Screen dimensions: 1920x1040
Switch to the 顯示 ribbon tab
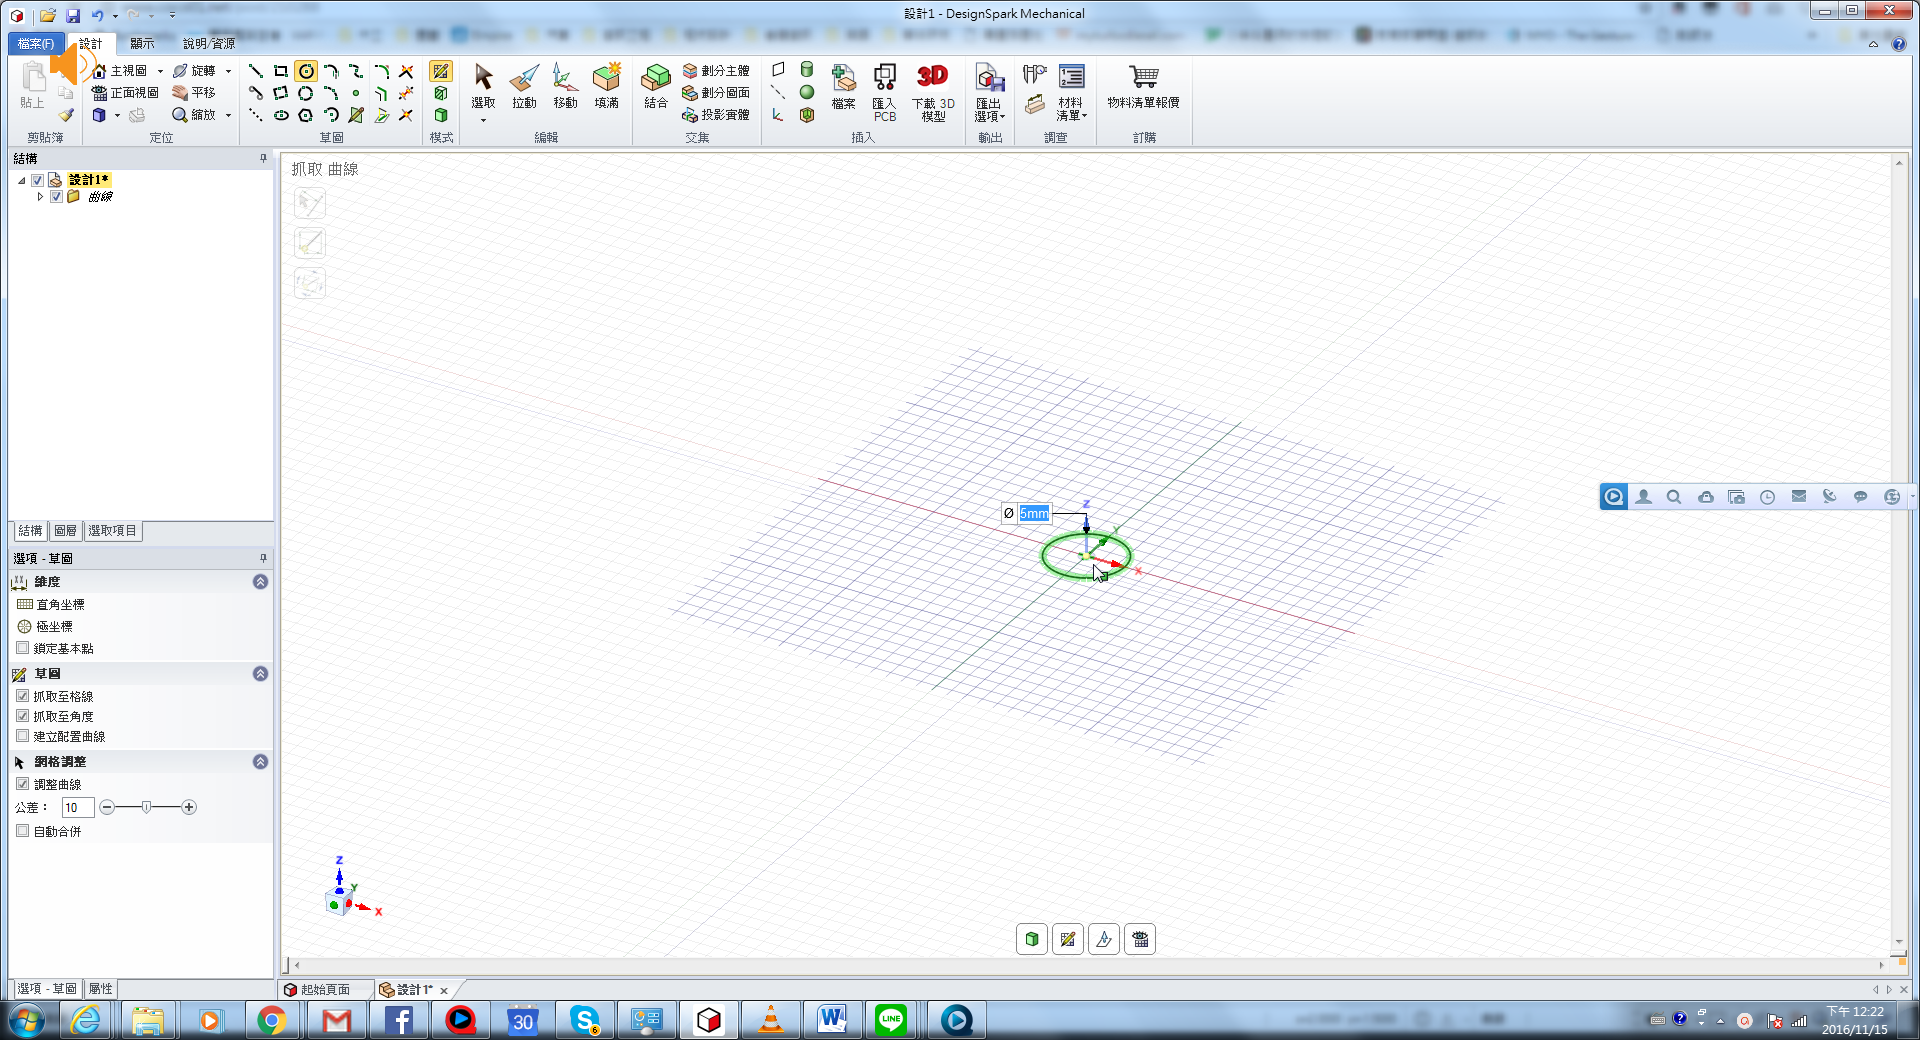(142, 43)
